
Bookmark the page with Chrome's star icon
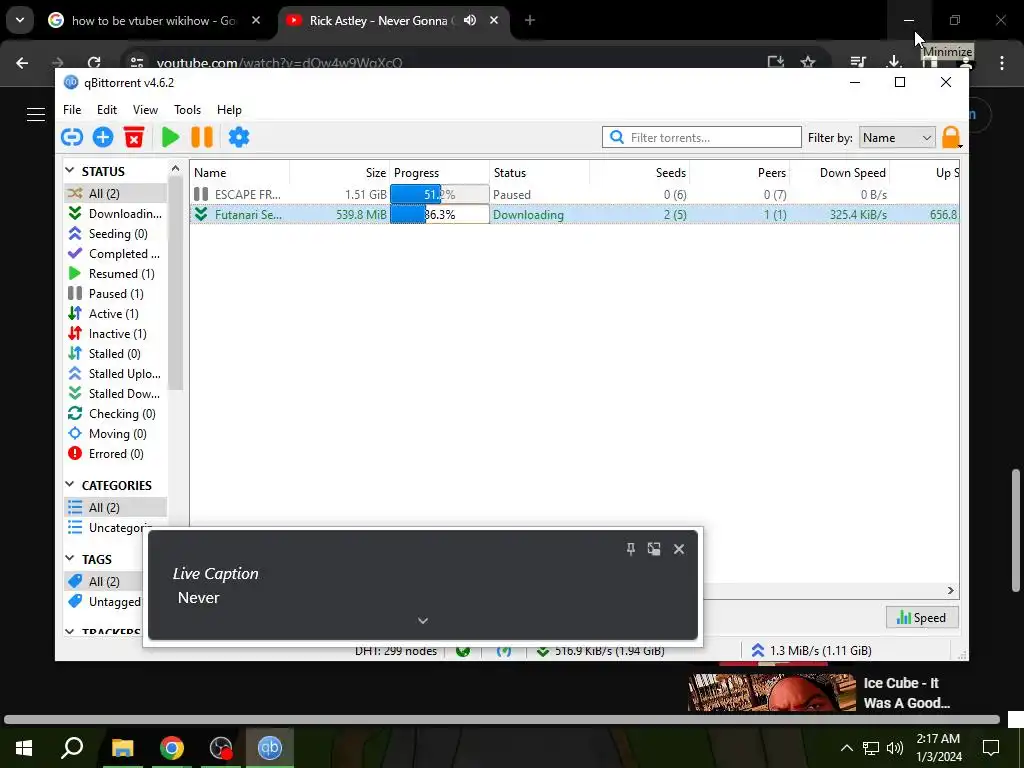point(808,63)
